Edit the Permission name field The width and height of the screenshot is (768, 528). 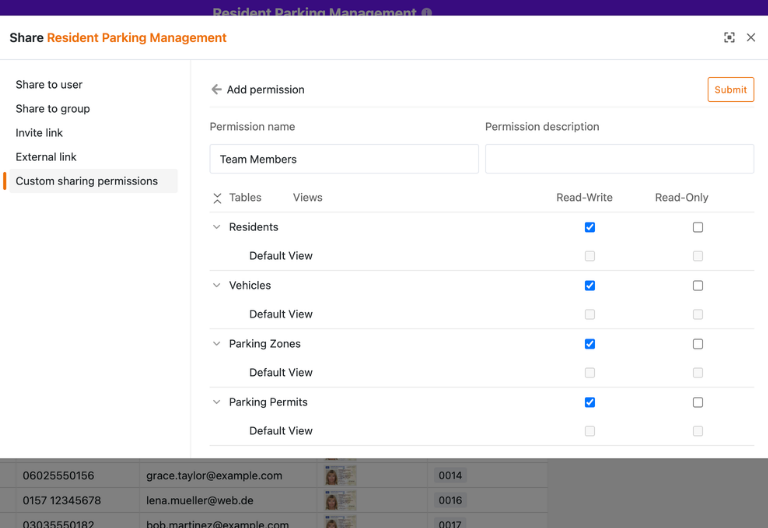tap(344, 159)
